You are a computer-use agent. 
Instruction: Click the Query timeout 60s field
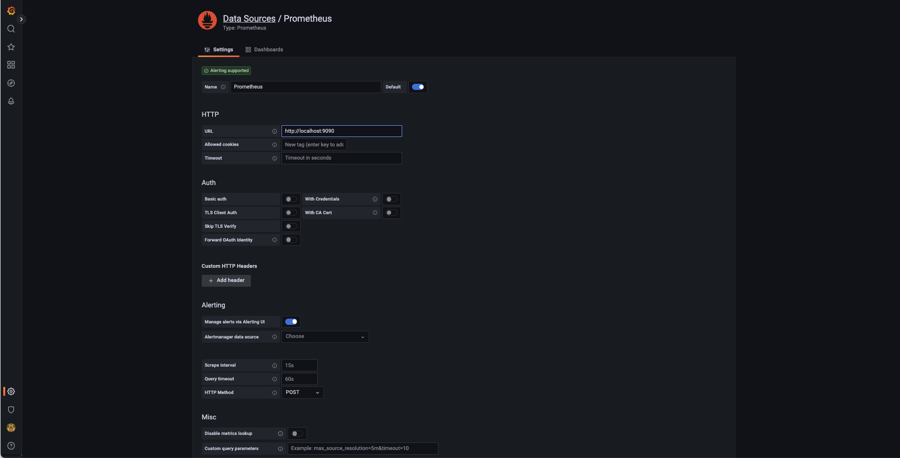(299, 379)
